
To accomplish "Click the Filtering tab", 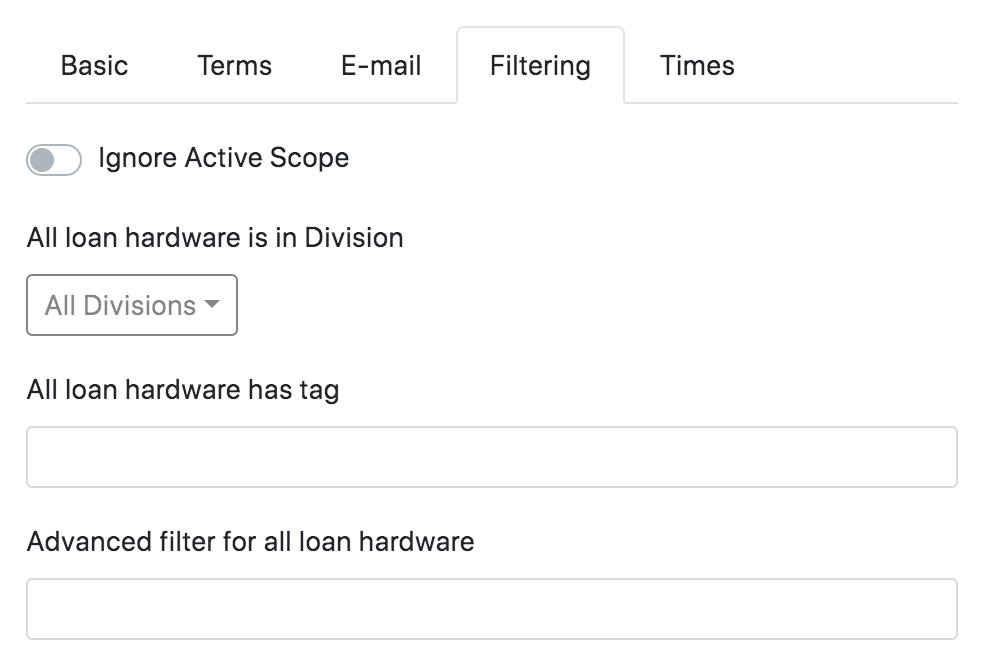I will 540,65.
